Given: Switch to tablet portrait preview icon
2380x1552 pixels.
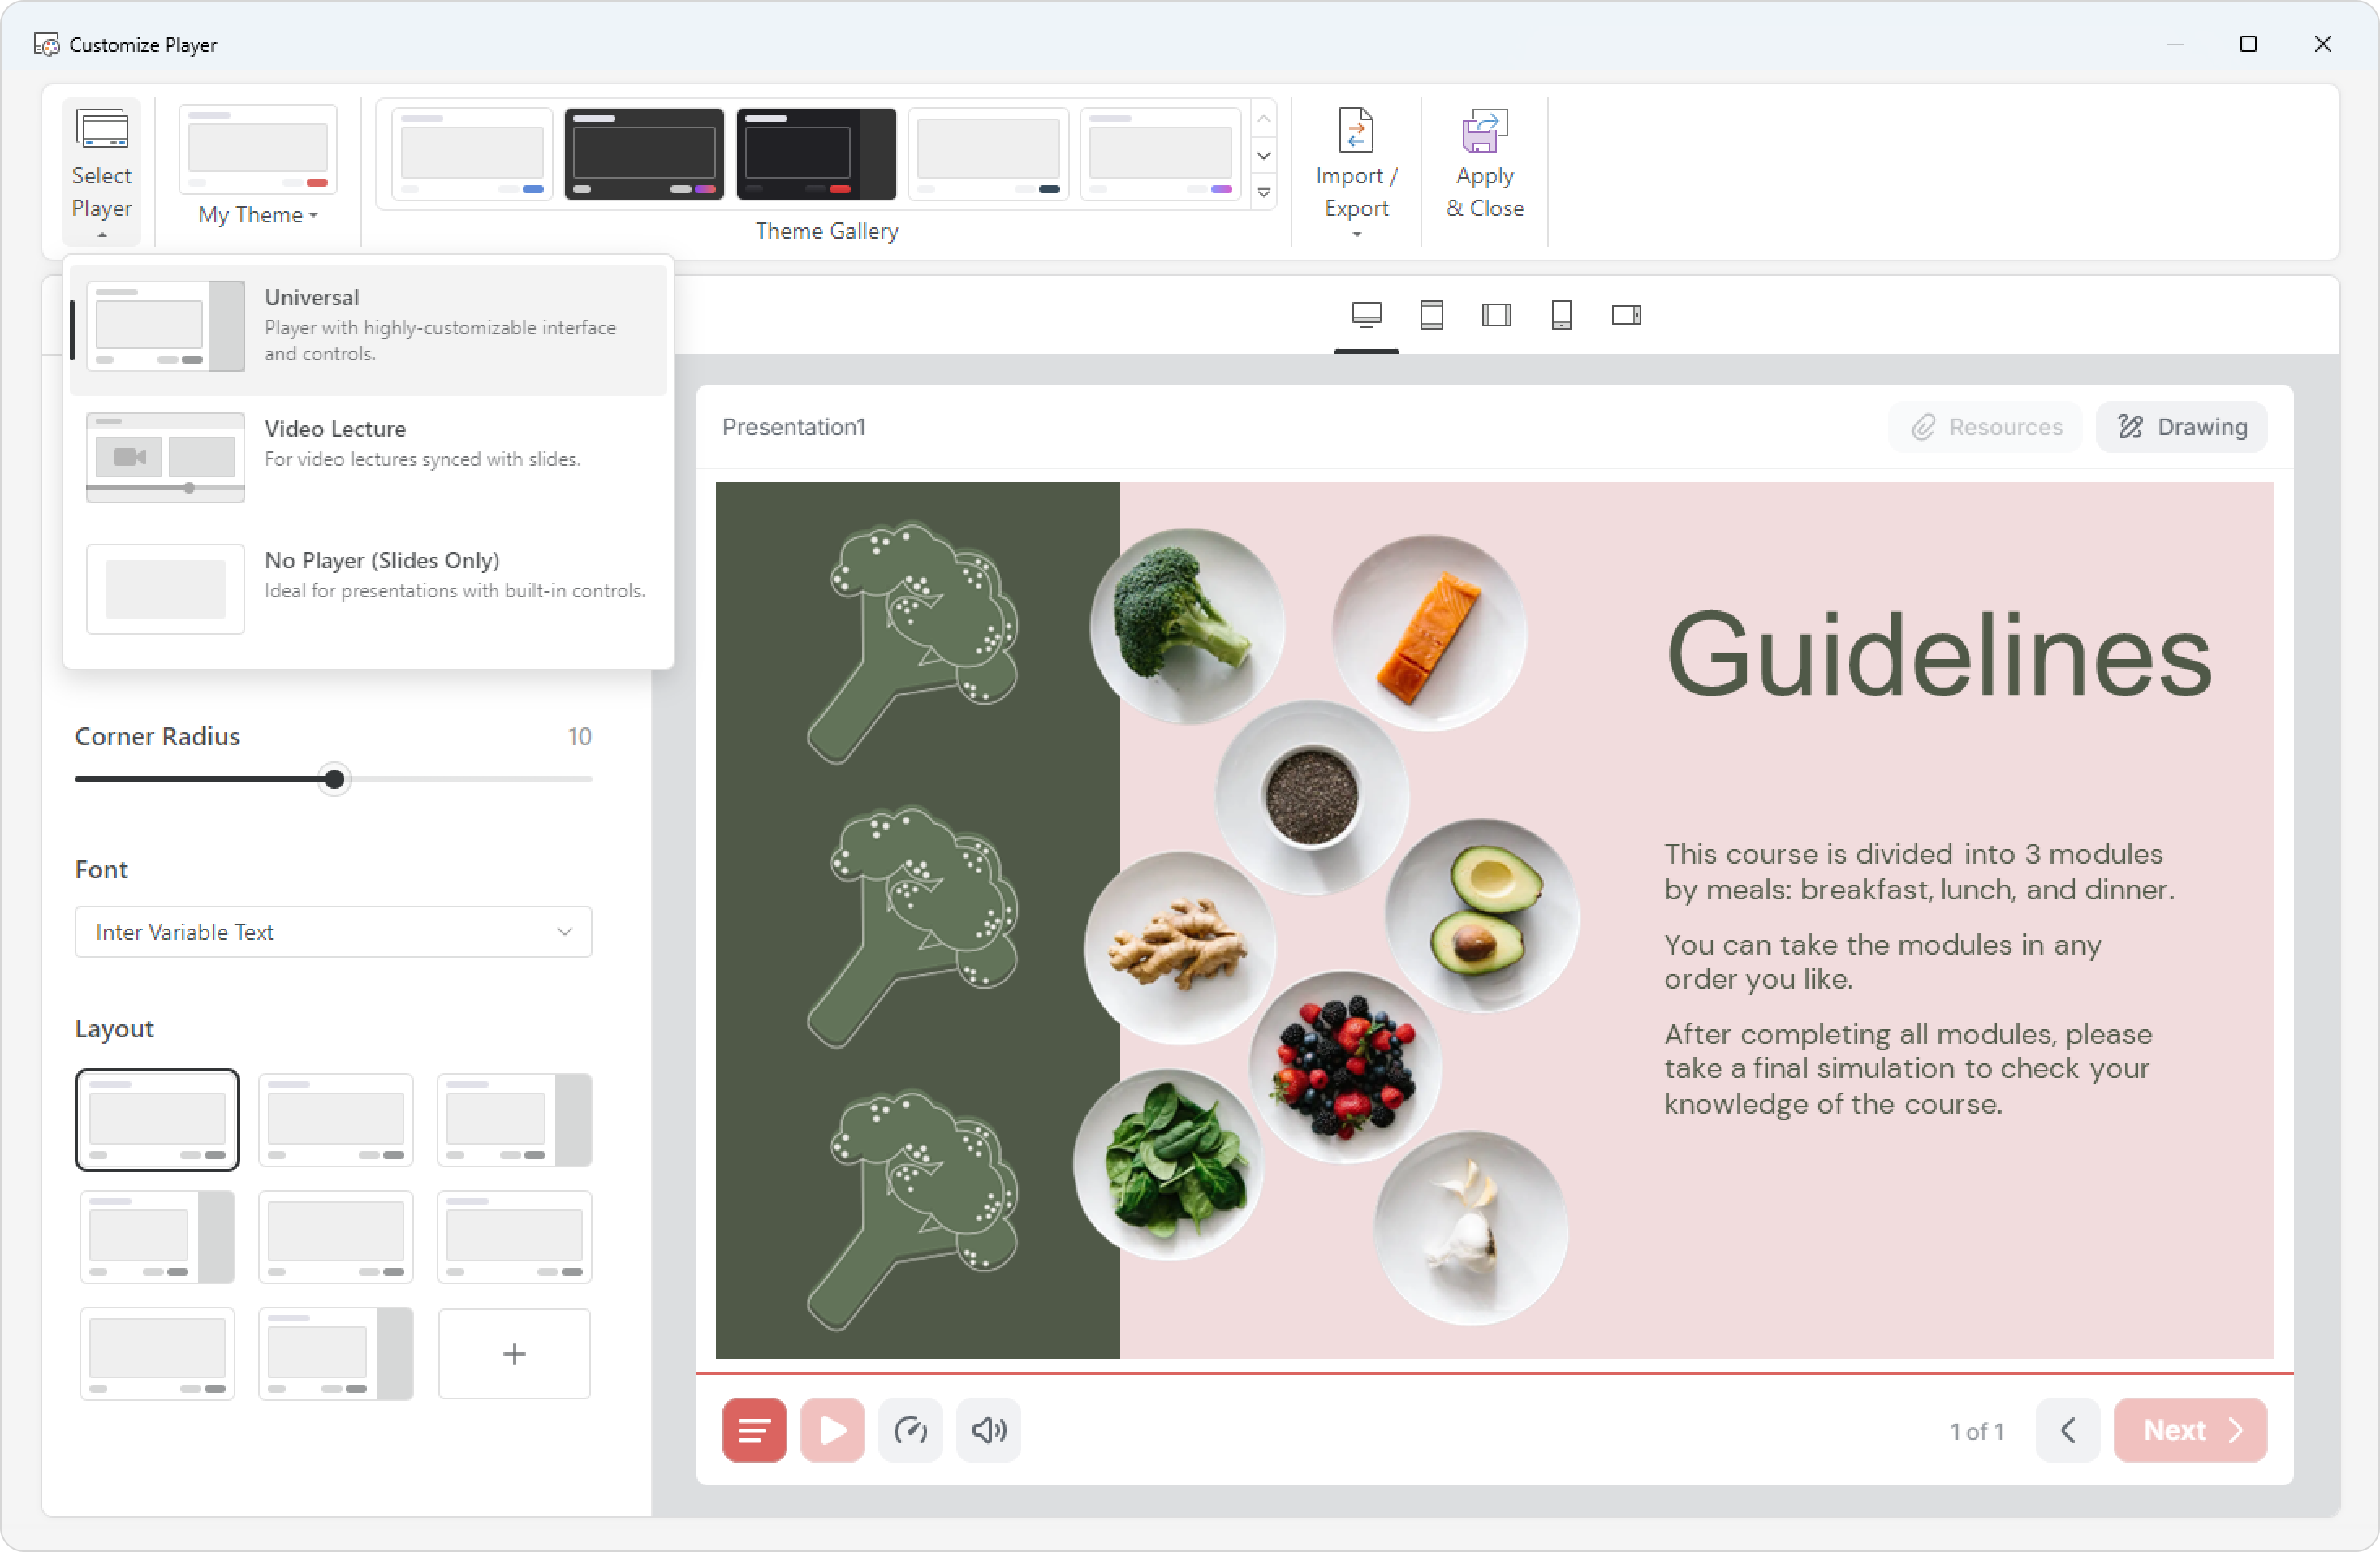Looking at the screenshot, I should (1431, 315).
